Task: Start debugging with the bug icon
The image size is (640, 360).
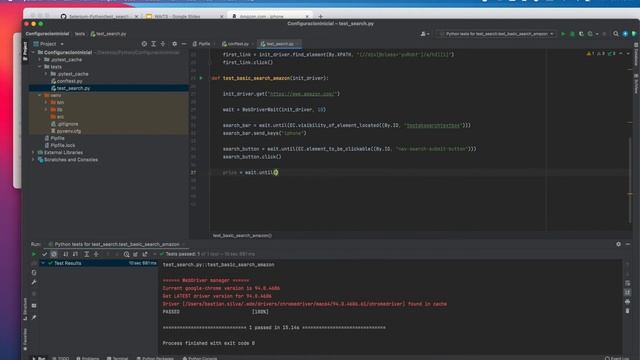Action: (x=572, y=34)
